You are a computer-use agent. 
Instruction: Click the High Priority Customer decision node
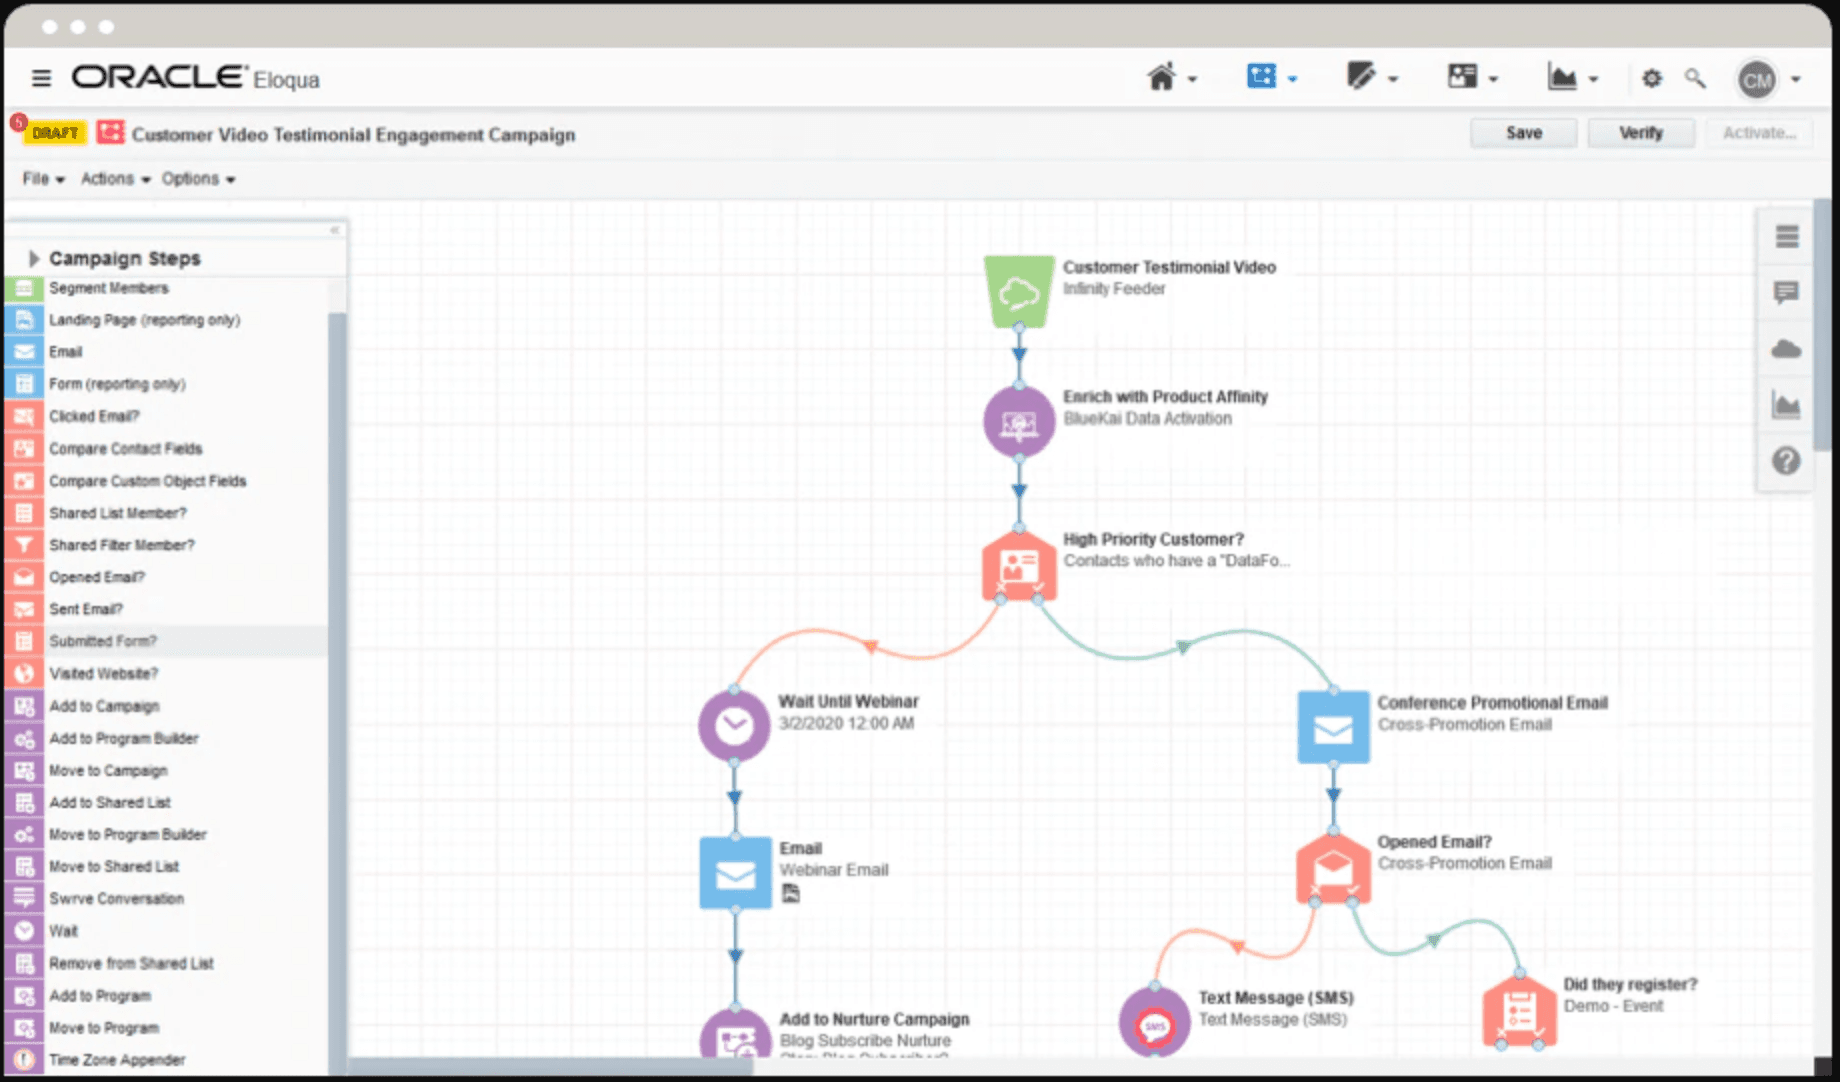(x=1019, y=565)
